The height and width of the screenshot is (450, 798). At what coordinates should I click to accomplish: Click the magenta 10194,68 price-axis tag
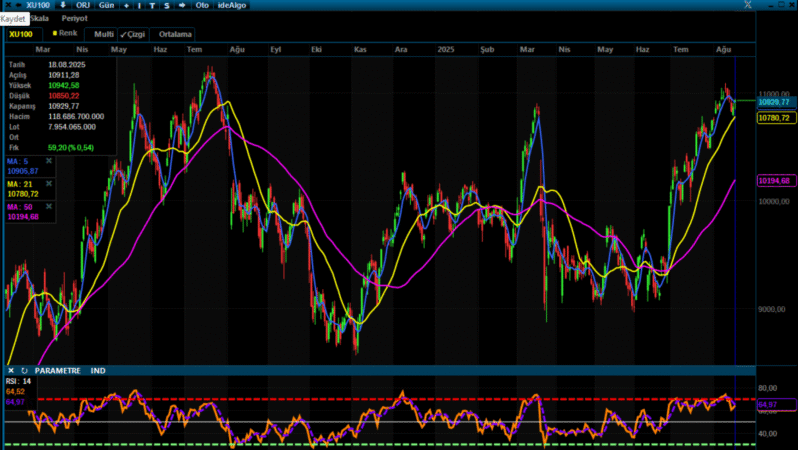click(776, 181)
